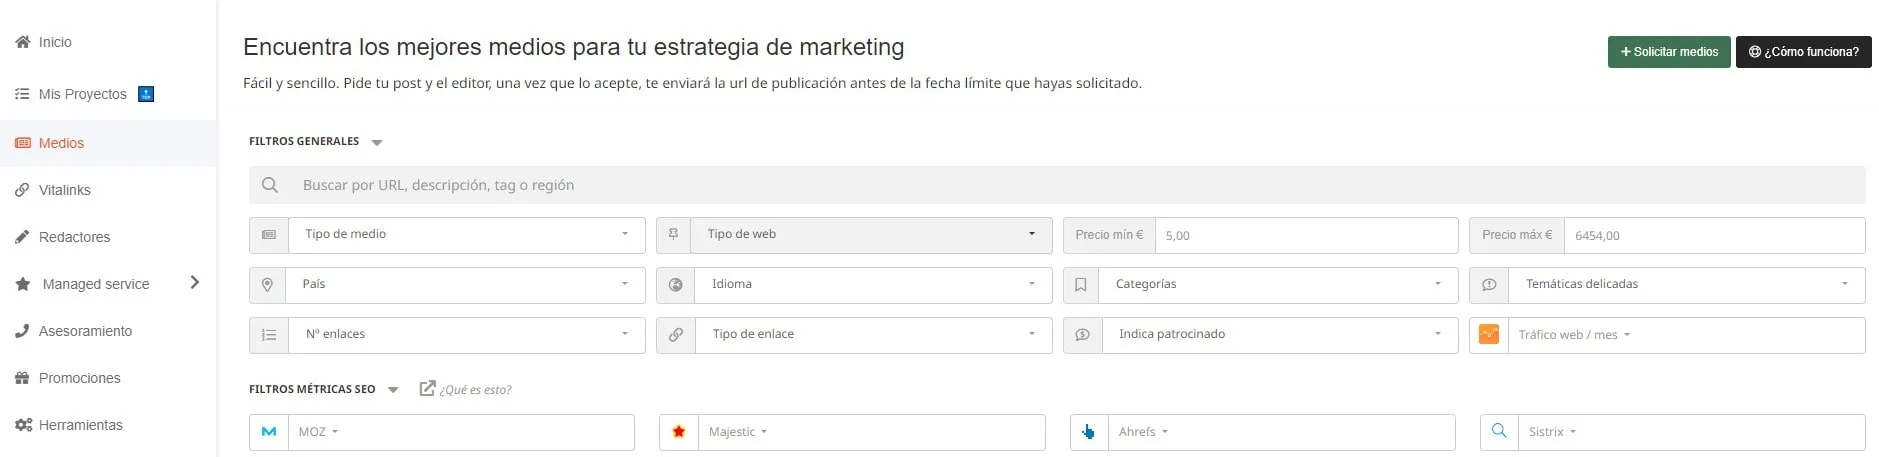Click the Majestic red star icon
The width and height of the screenshot is (1879, 457).
coord(679,432)
